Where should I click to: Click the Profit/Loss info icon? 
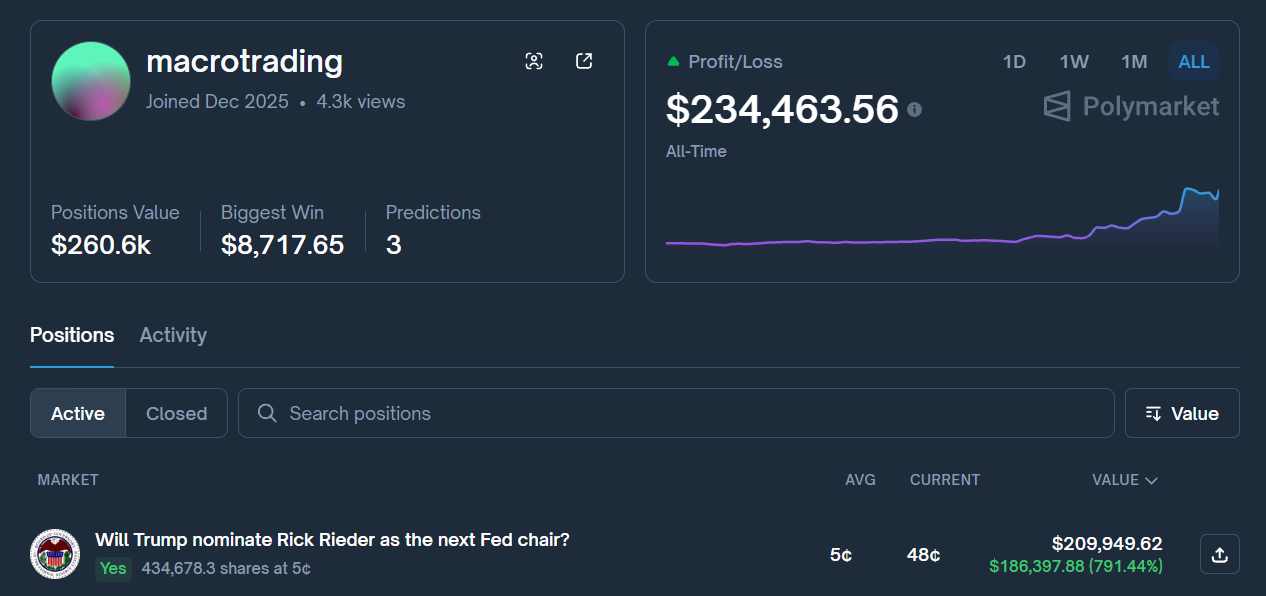point(914,110)
